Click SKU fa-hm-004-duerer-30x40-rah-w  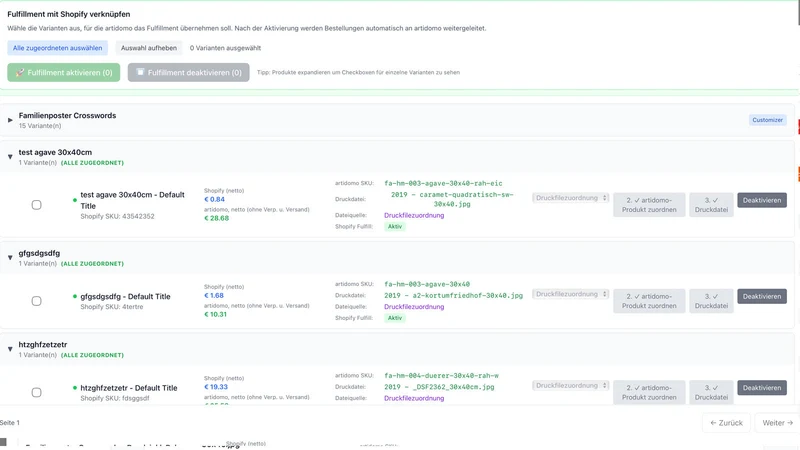pyautogui.click(x=441, y=376)
